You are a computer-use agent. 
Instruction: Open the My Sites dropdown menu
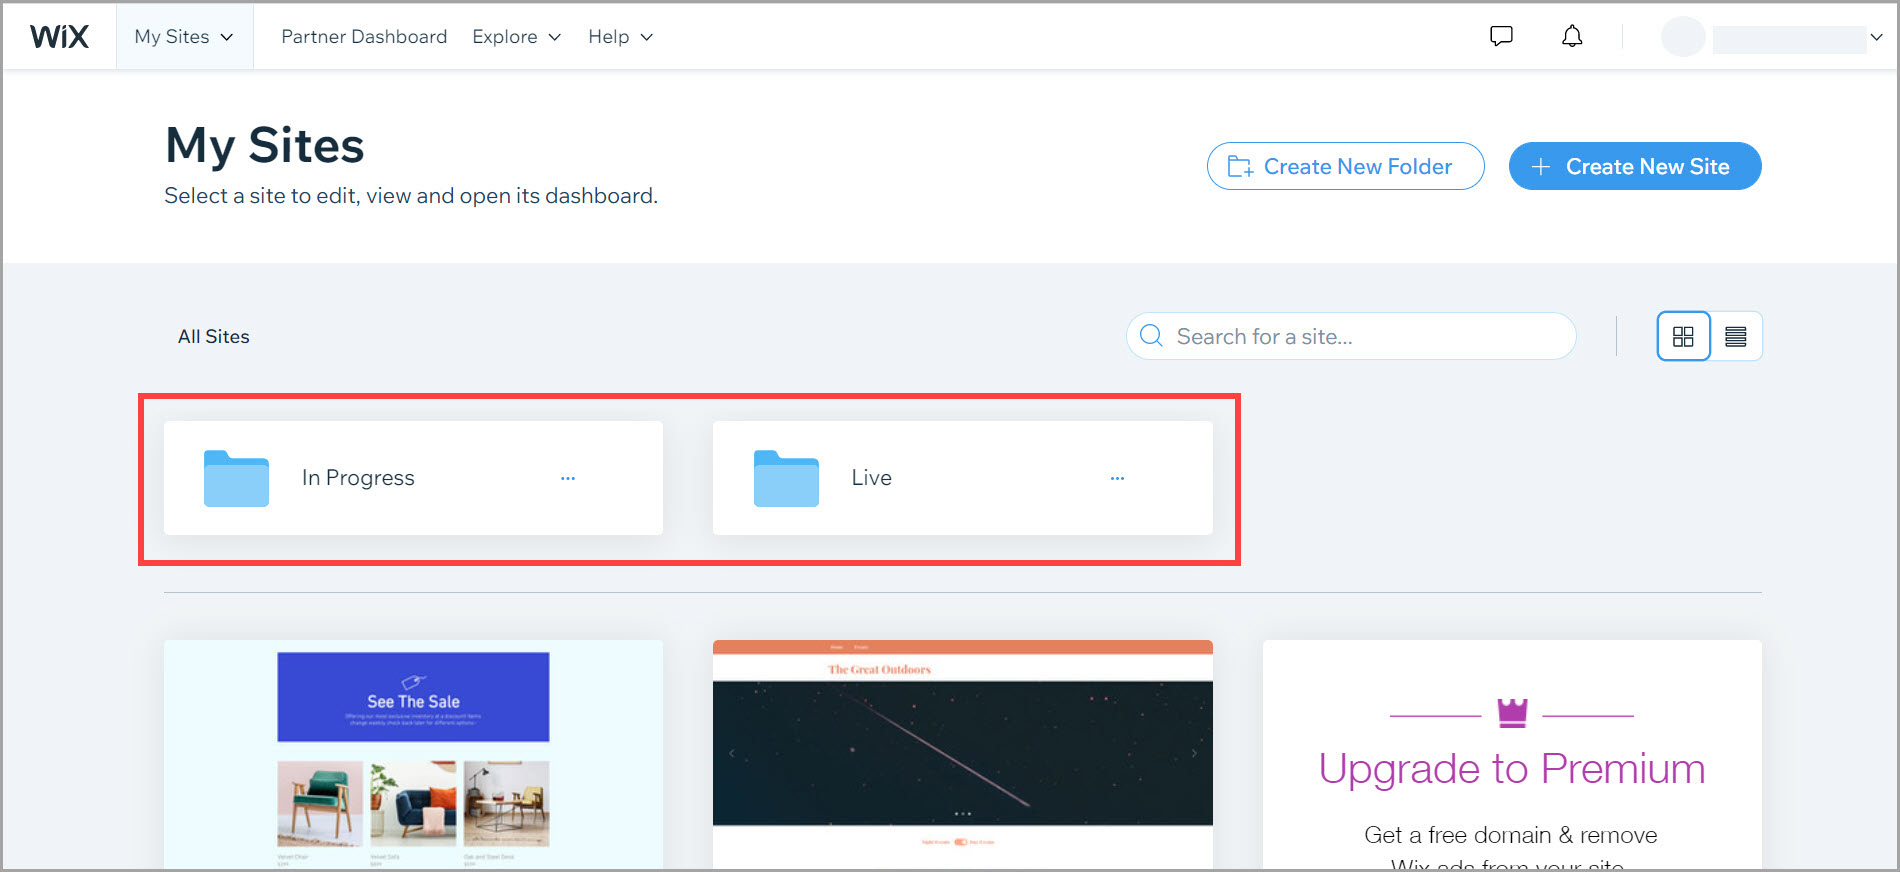[184, 37]
